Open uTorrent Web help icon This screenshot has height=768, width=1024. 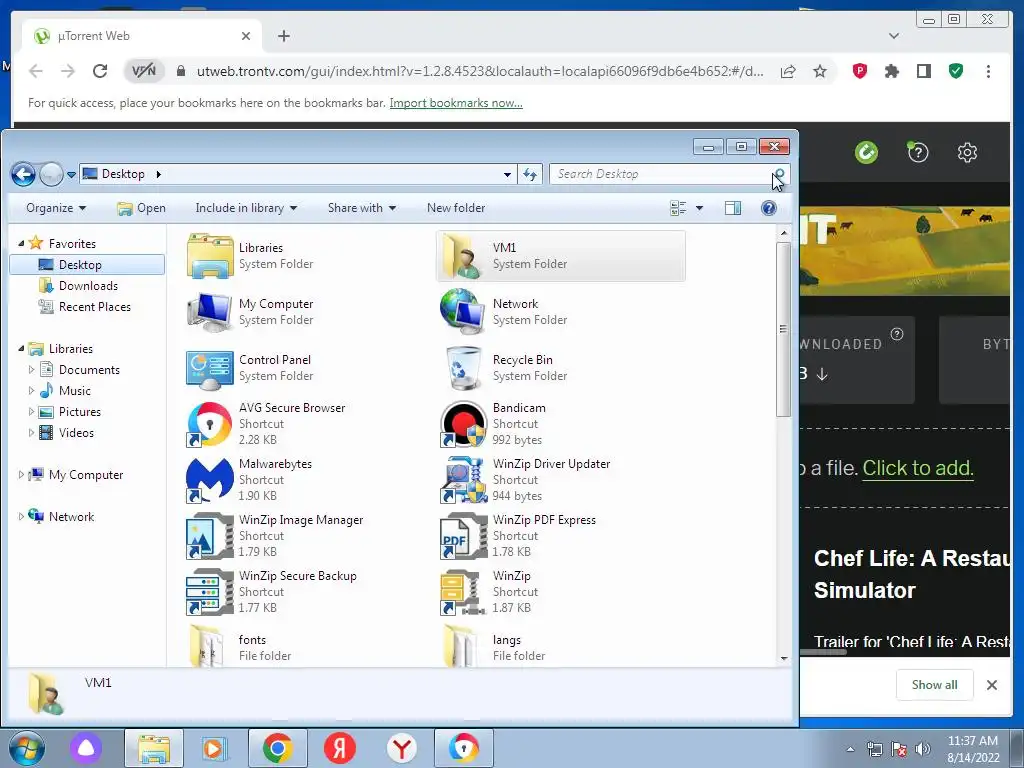[x=918, y=153]
